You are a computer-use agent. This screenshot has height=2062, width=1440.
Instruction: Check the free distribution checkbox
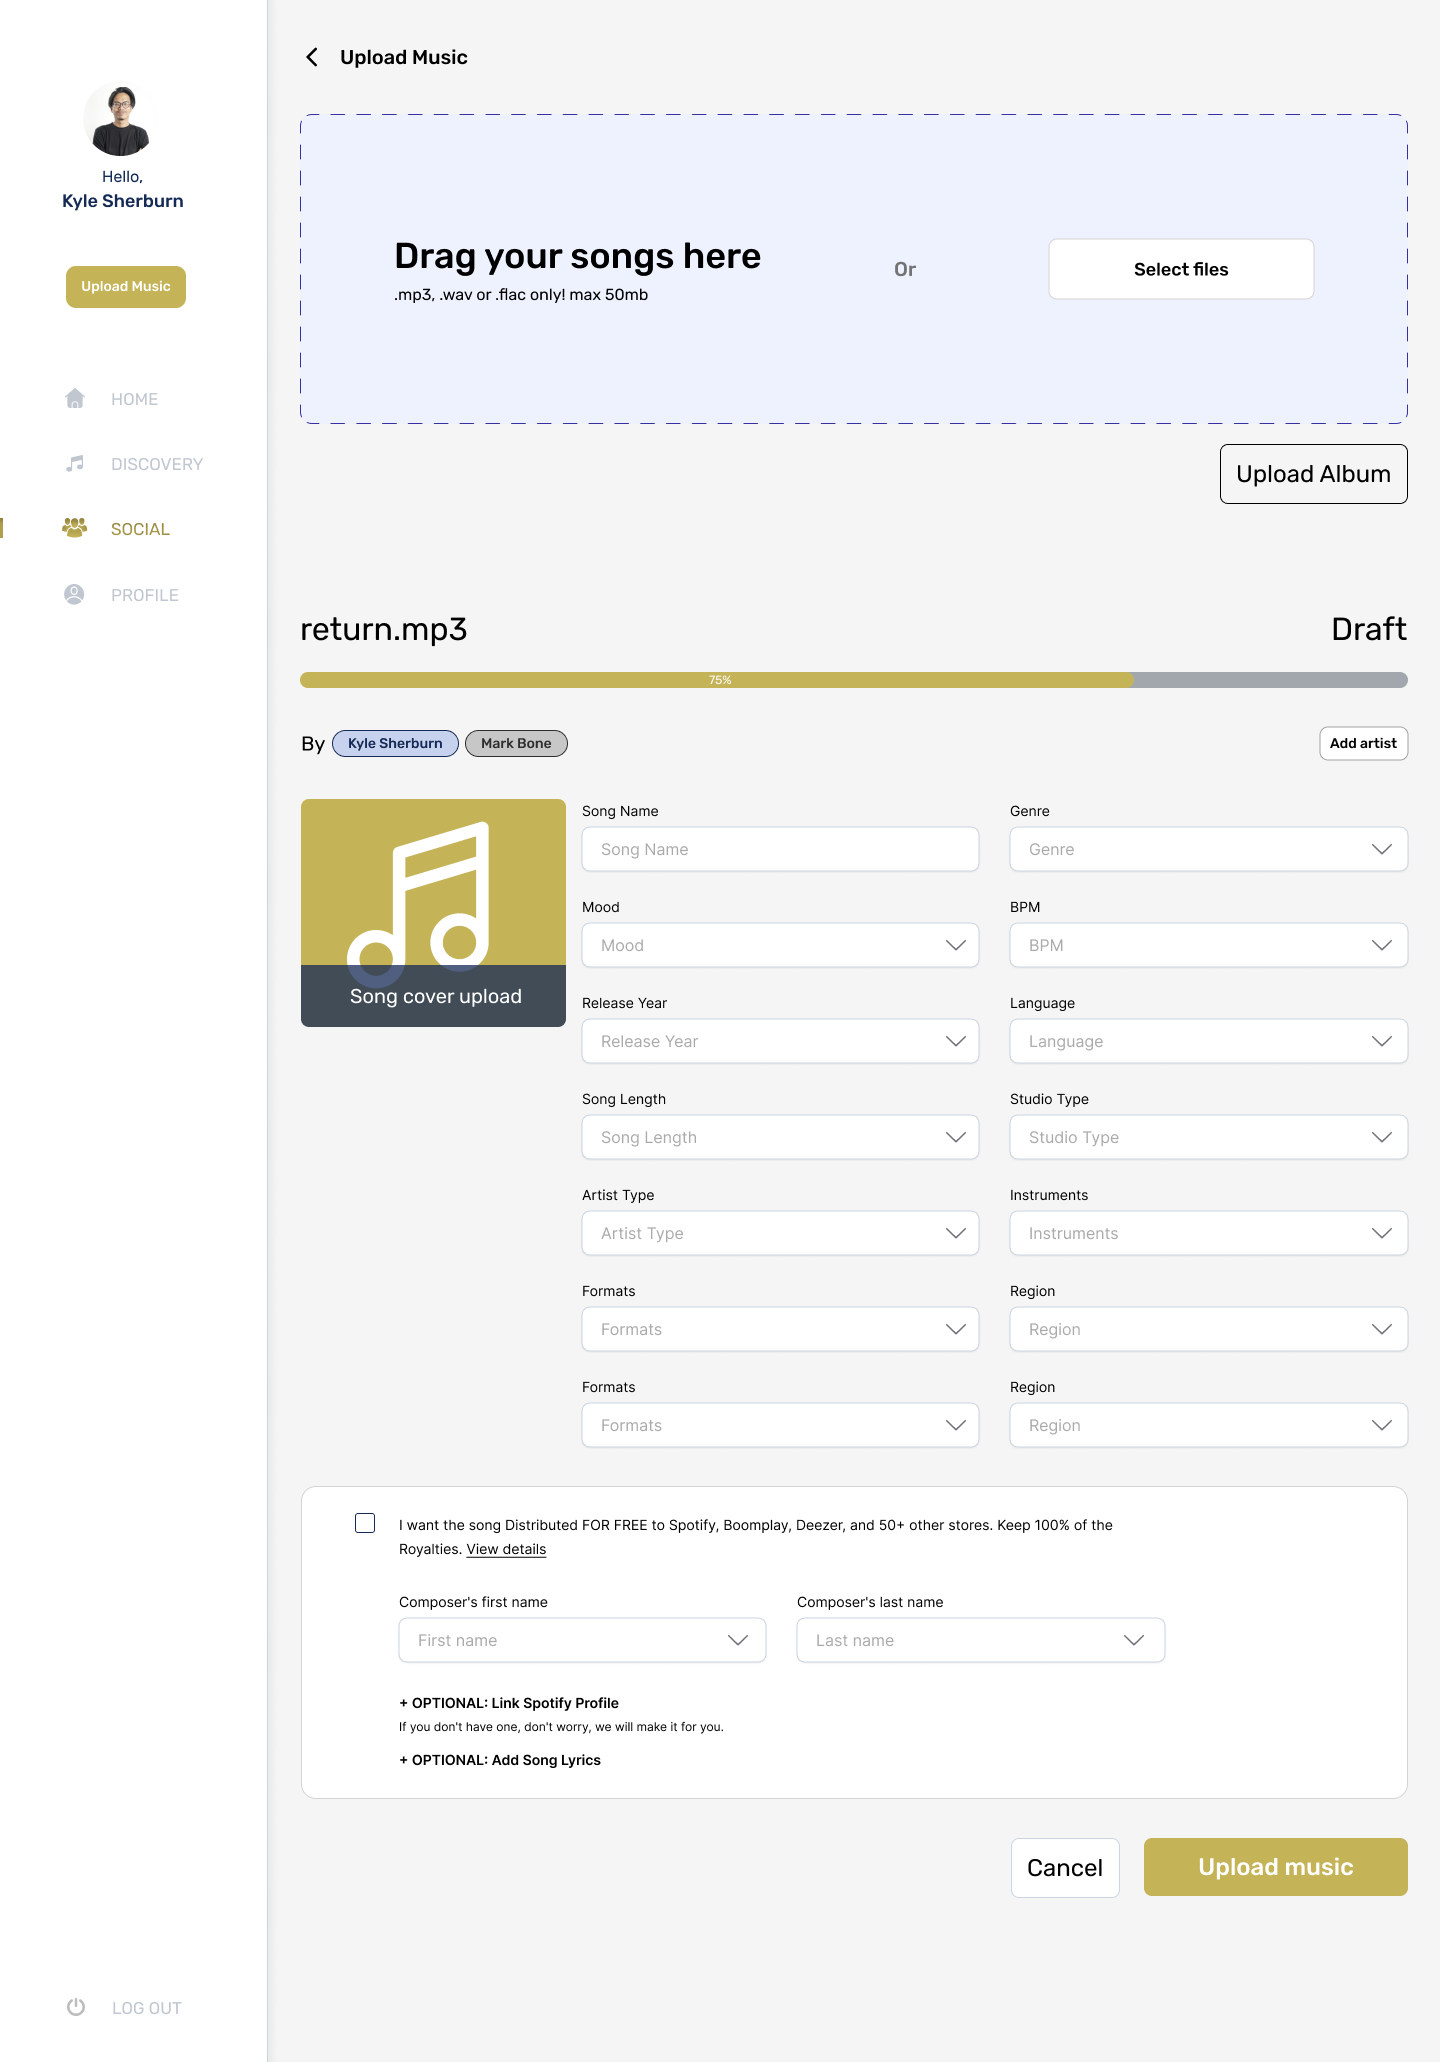tap(365, 1523)
